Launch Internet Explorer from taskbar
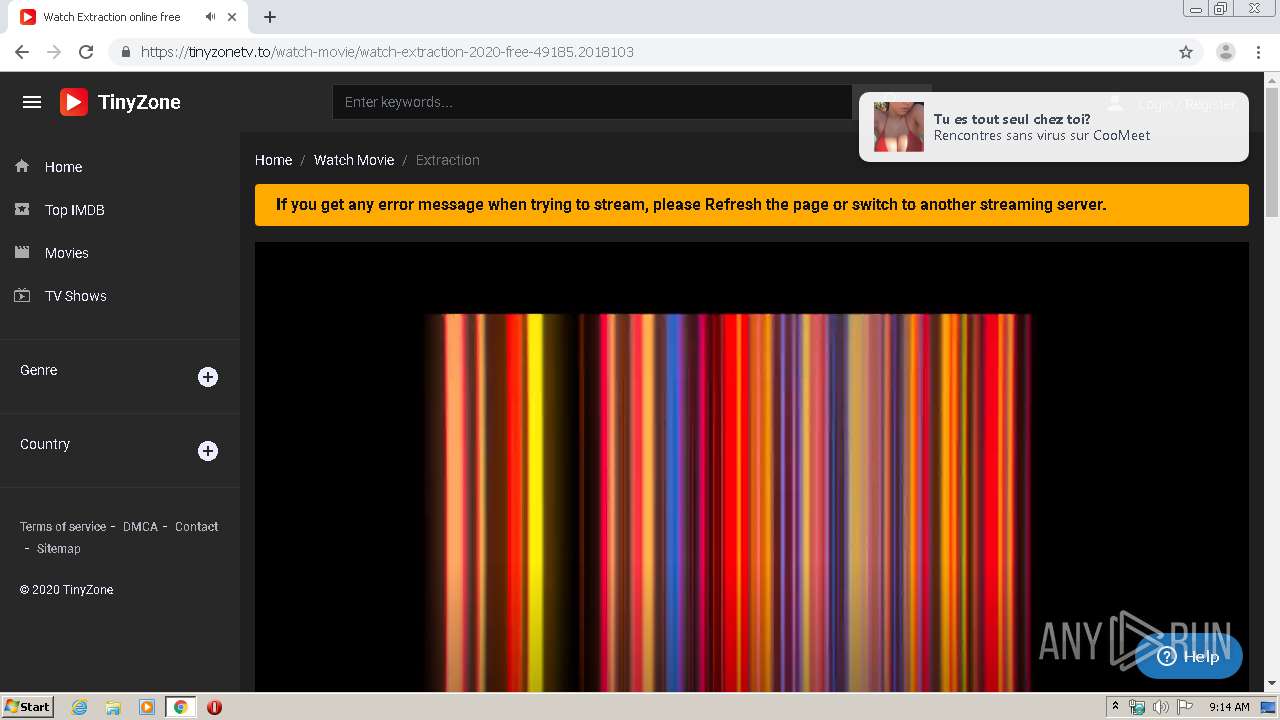Screen dimensions: 1280x720 click(x=79, y=707)
